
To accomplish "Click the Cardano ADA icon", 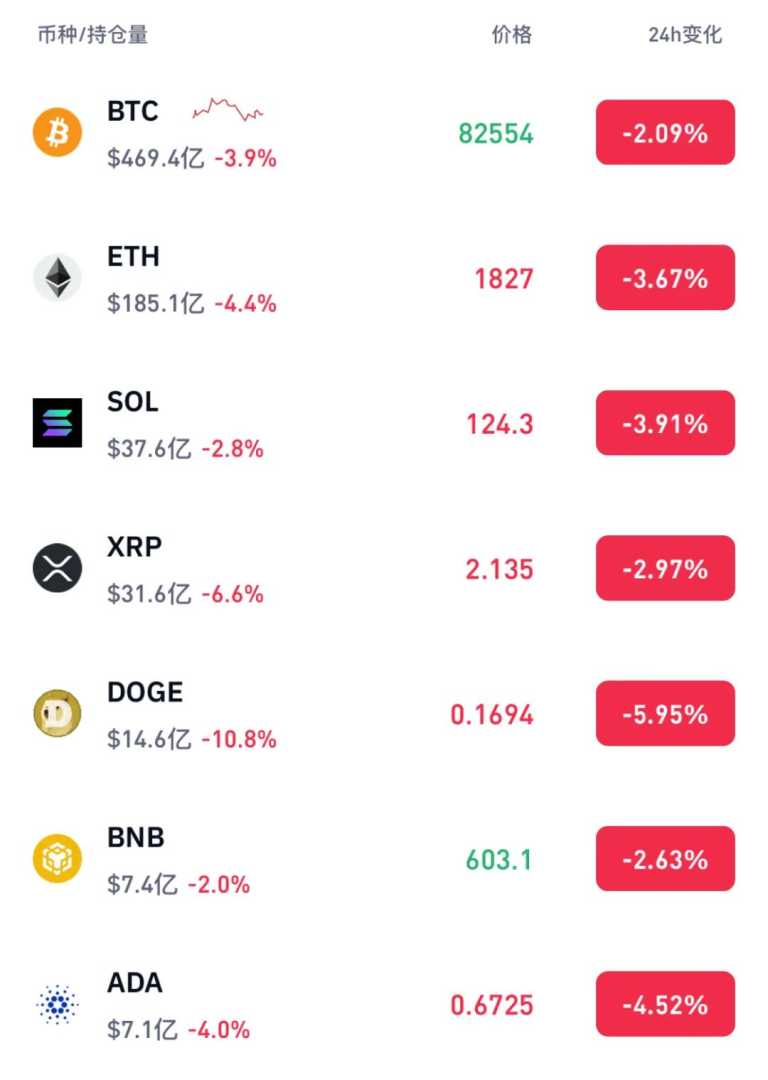I will point(57,1004).
